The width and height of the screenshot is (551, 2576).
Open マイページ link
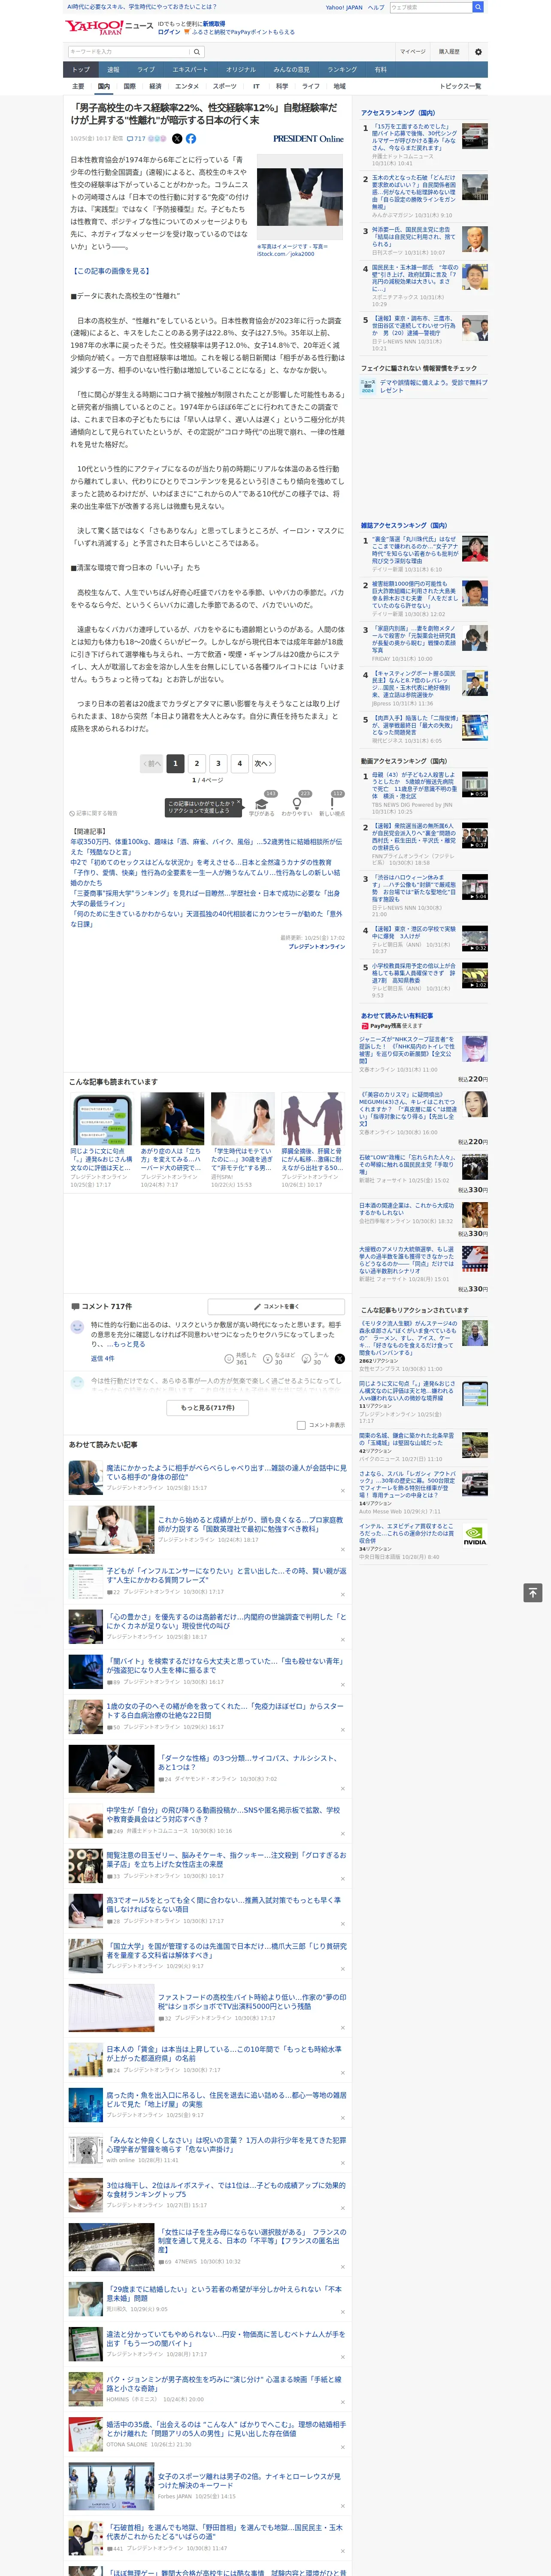(x=412, y=51)
